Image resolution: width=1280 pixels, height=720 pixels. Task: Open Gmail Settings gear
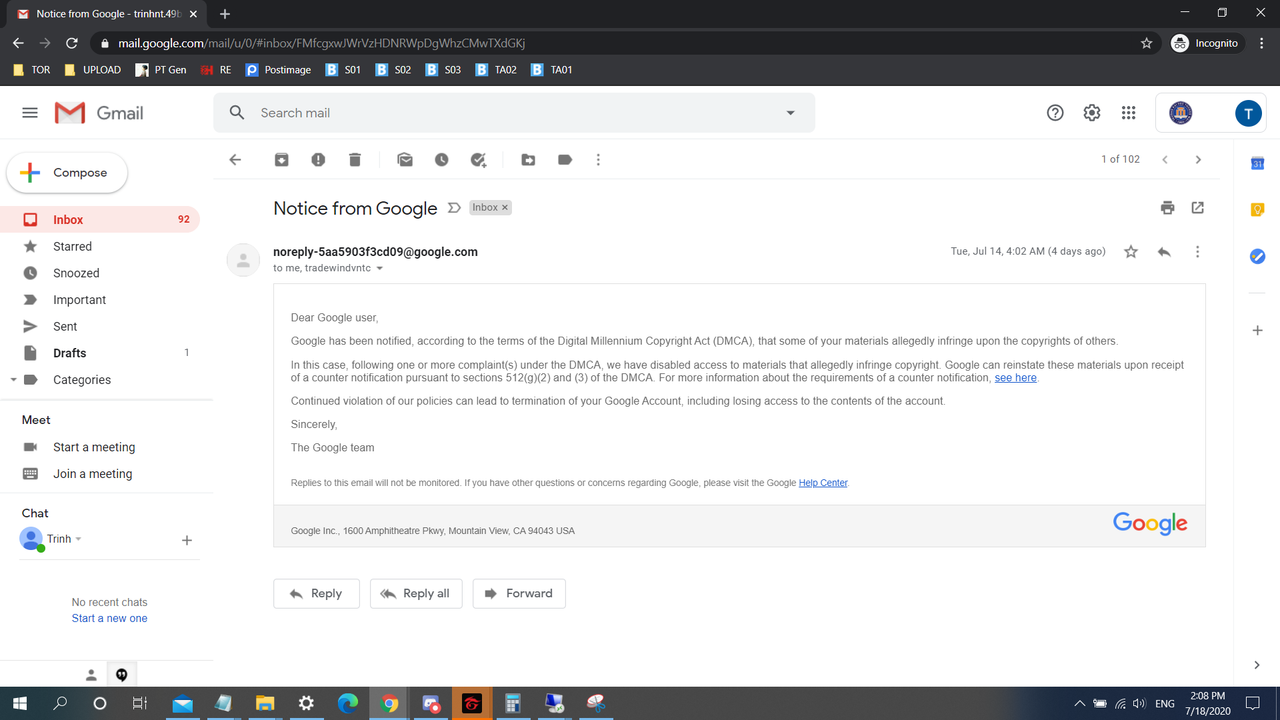[x=1092, y=113]
